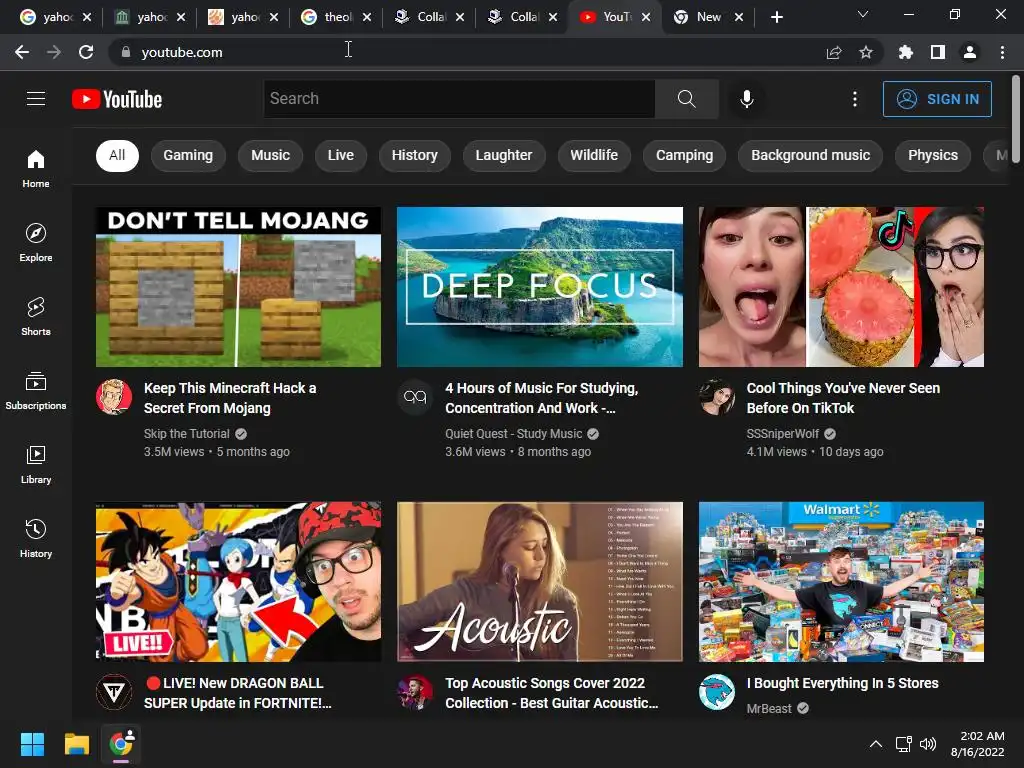The height and width of the screenshot is (768, 1024).
Task: Click the acoustic songs channel avatar
Action: click(415, 692)
